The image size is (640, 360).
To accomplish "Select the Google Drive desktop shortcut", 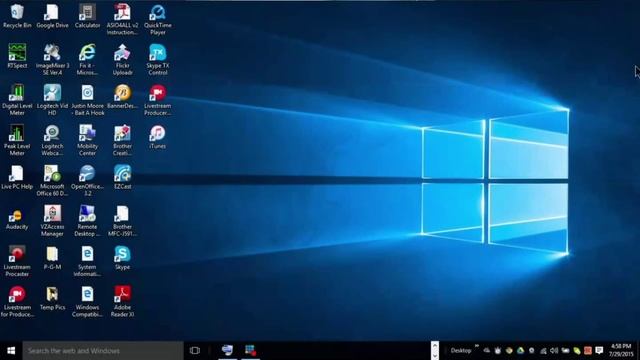I will [x=52, y=16].
